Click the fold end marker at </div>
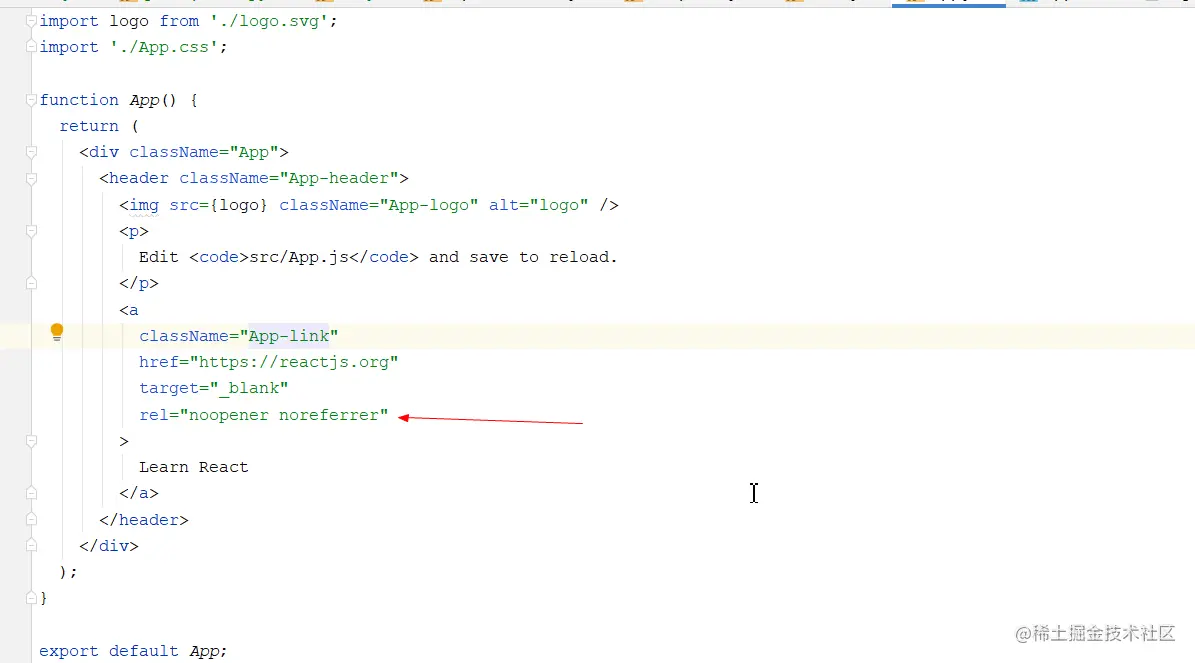 coord(31,546)
